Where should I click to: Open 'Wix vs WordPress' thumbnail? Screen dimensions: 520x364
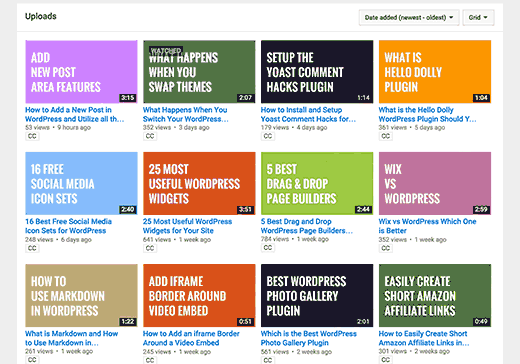point(435,183)
